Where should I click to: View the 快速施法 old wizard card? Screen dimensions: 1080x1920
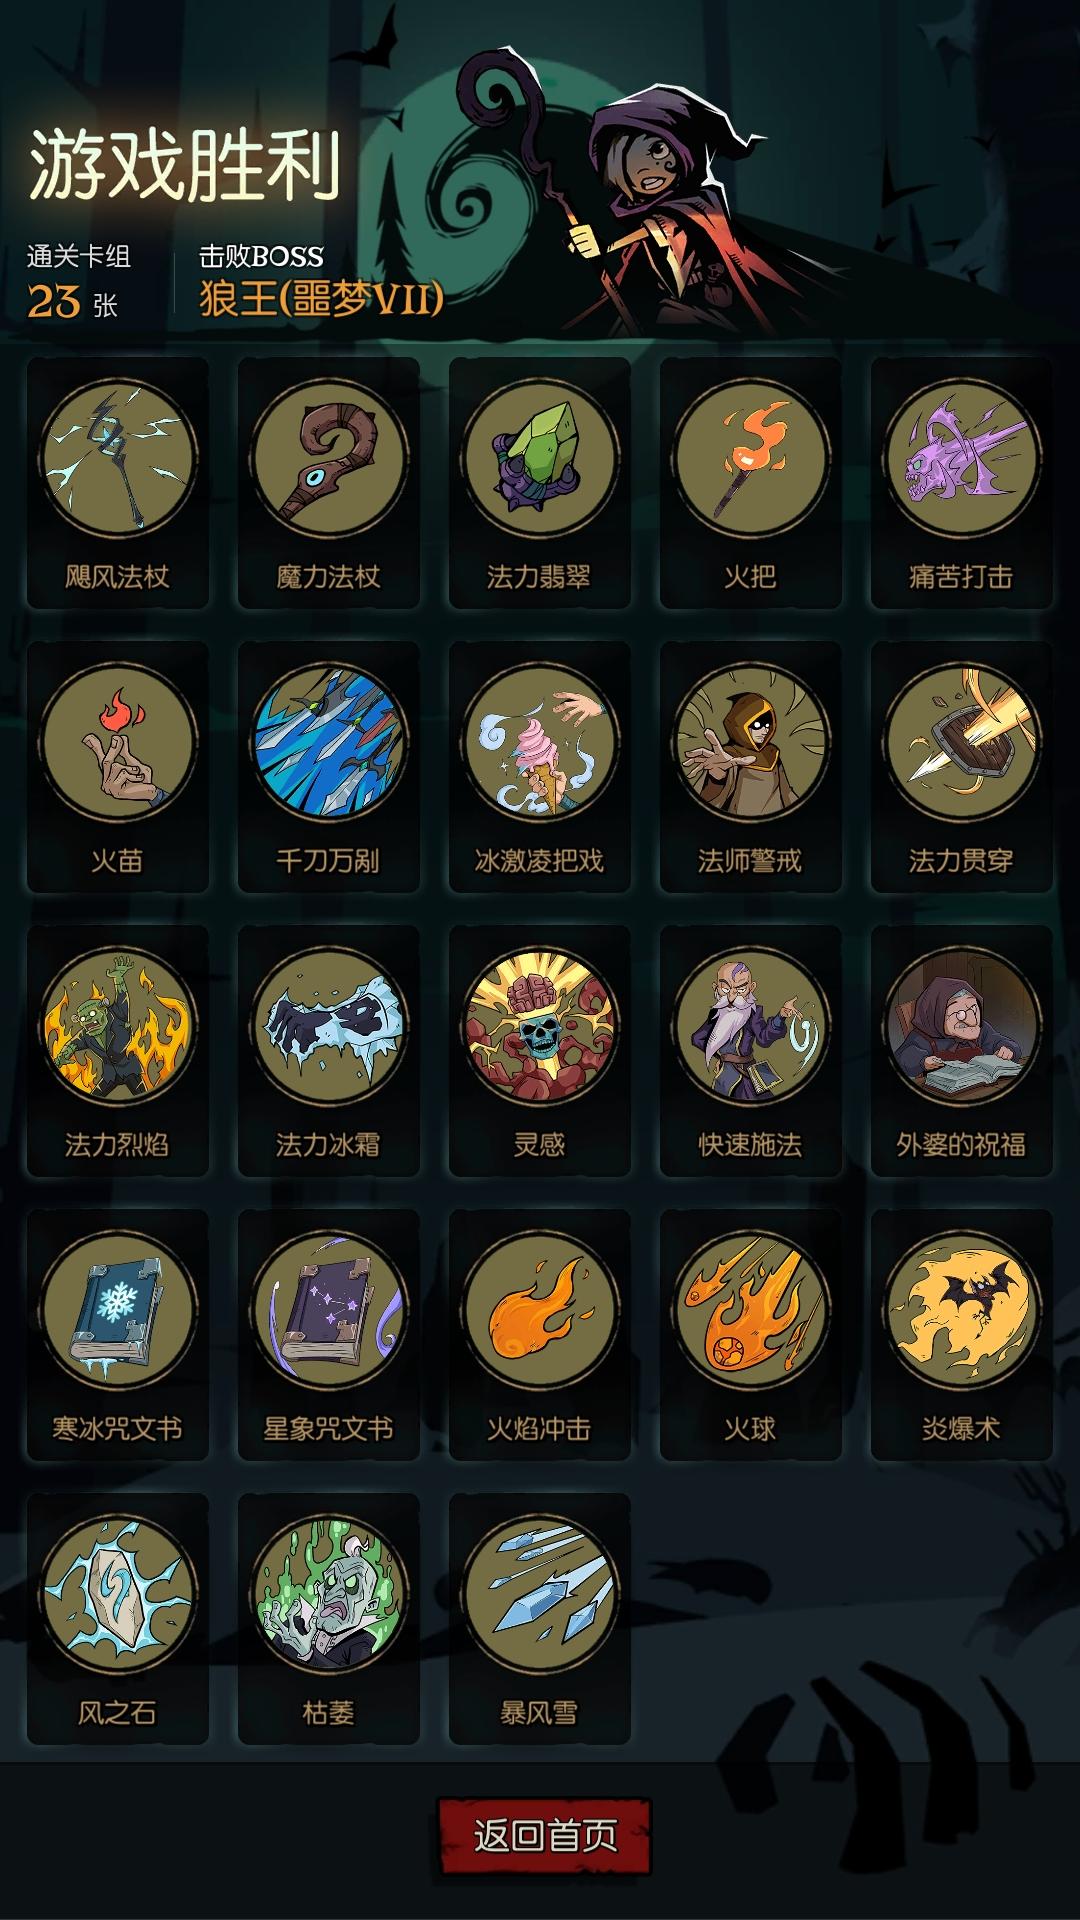[x=751, y=1051]
